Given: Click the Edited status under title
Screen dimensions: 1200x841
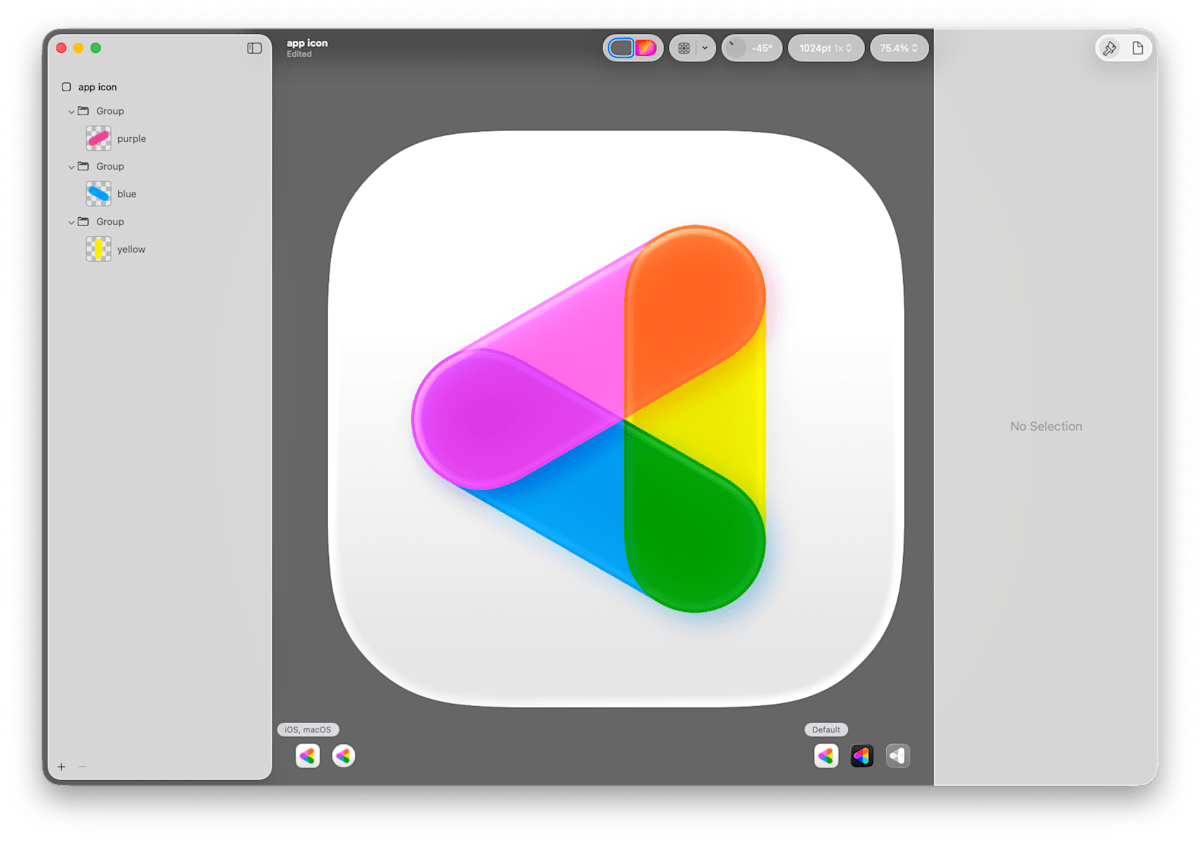Looking at the screenshot, I should 299,54.
